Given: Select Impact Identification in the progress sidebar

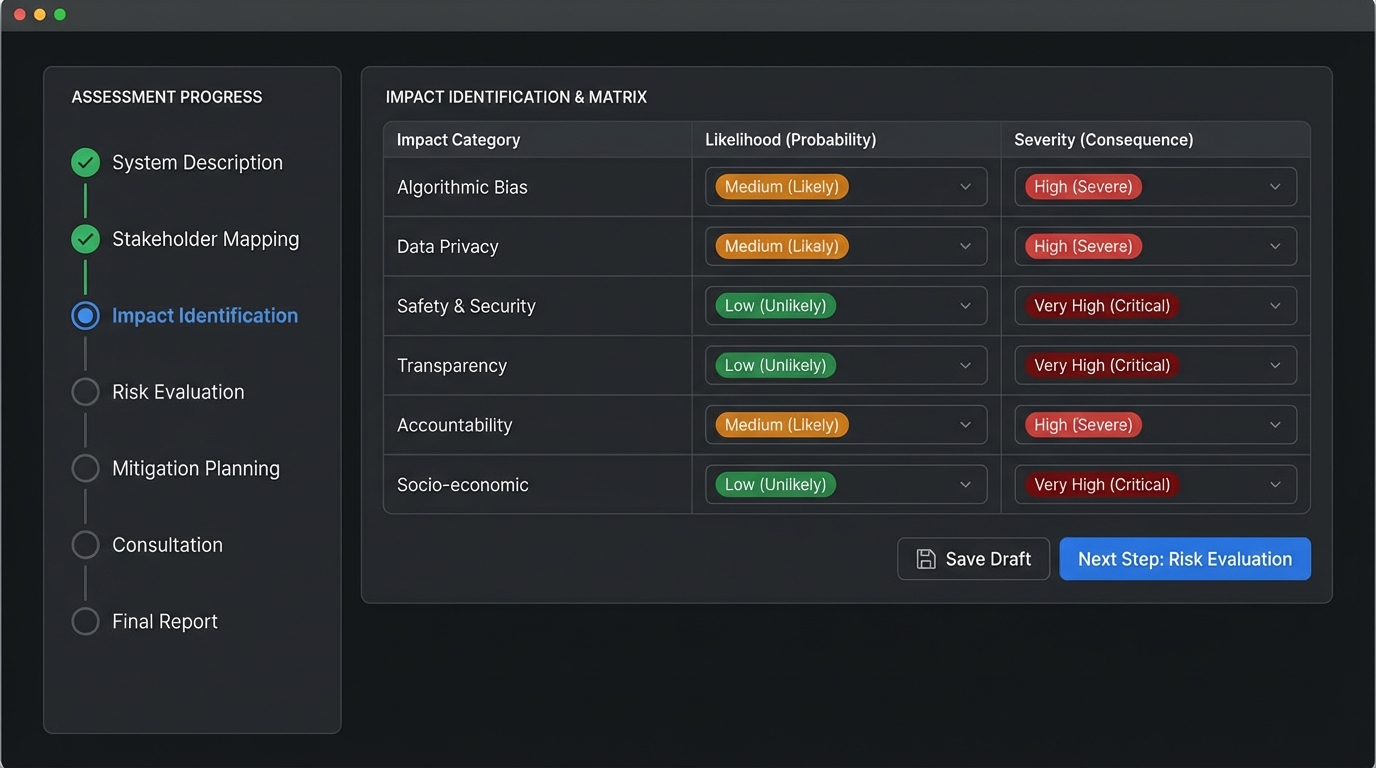Looking at the screenshot, I should [204, 315].
